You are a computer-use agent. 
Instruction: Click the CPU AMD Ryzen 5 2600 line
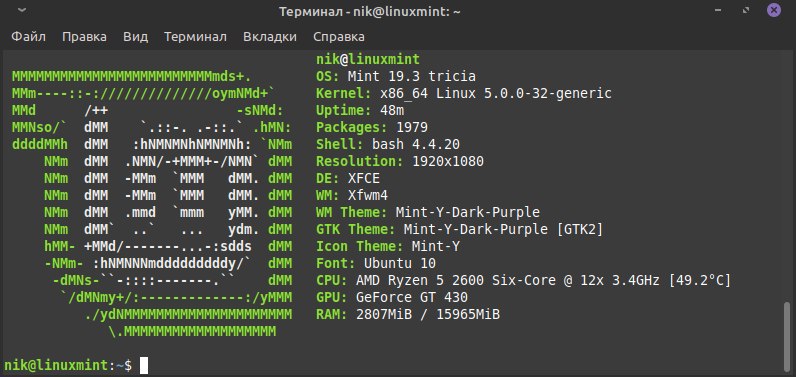tap(523, 281)
